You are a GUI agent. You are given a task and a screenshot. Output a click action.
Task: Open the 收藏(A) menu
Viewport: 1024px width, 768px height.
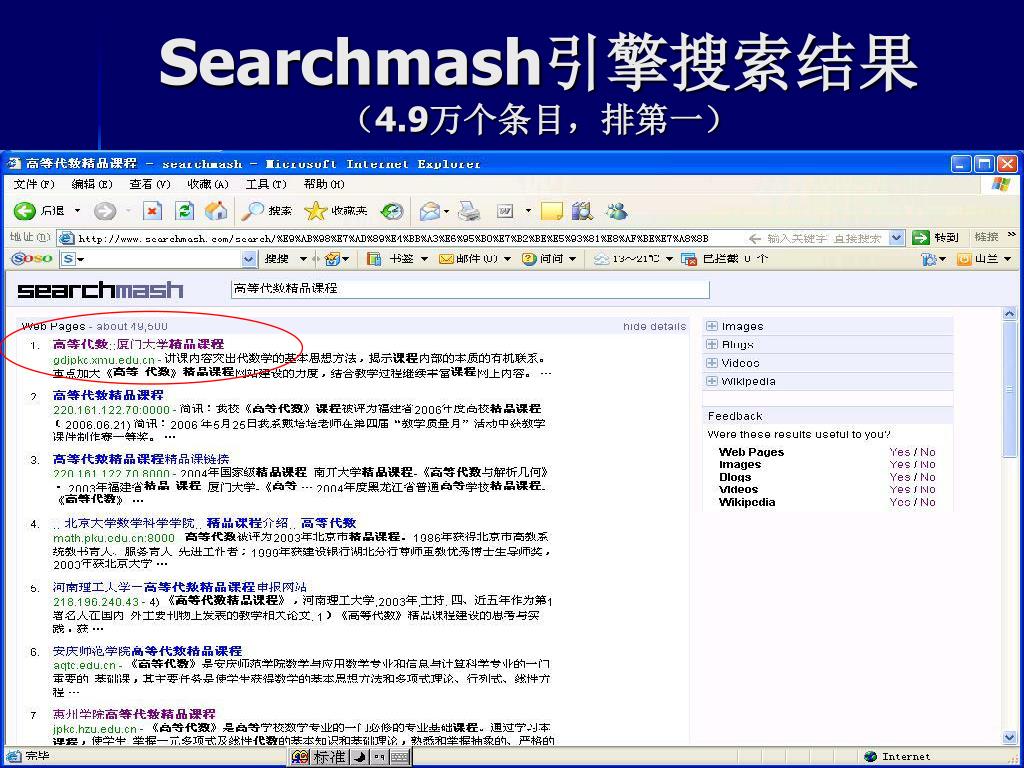tap(208, 184)
